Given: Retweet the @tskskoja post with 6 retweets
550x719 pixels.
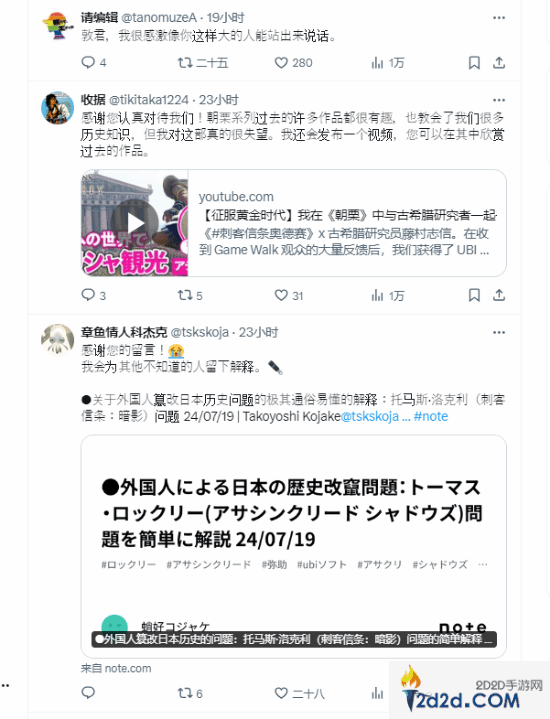Looking at the screenshot, I should [185, 692].
